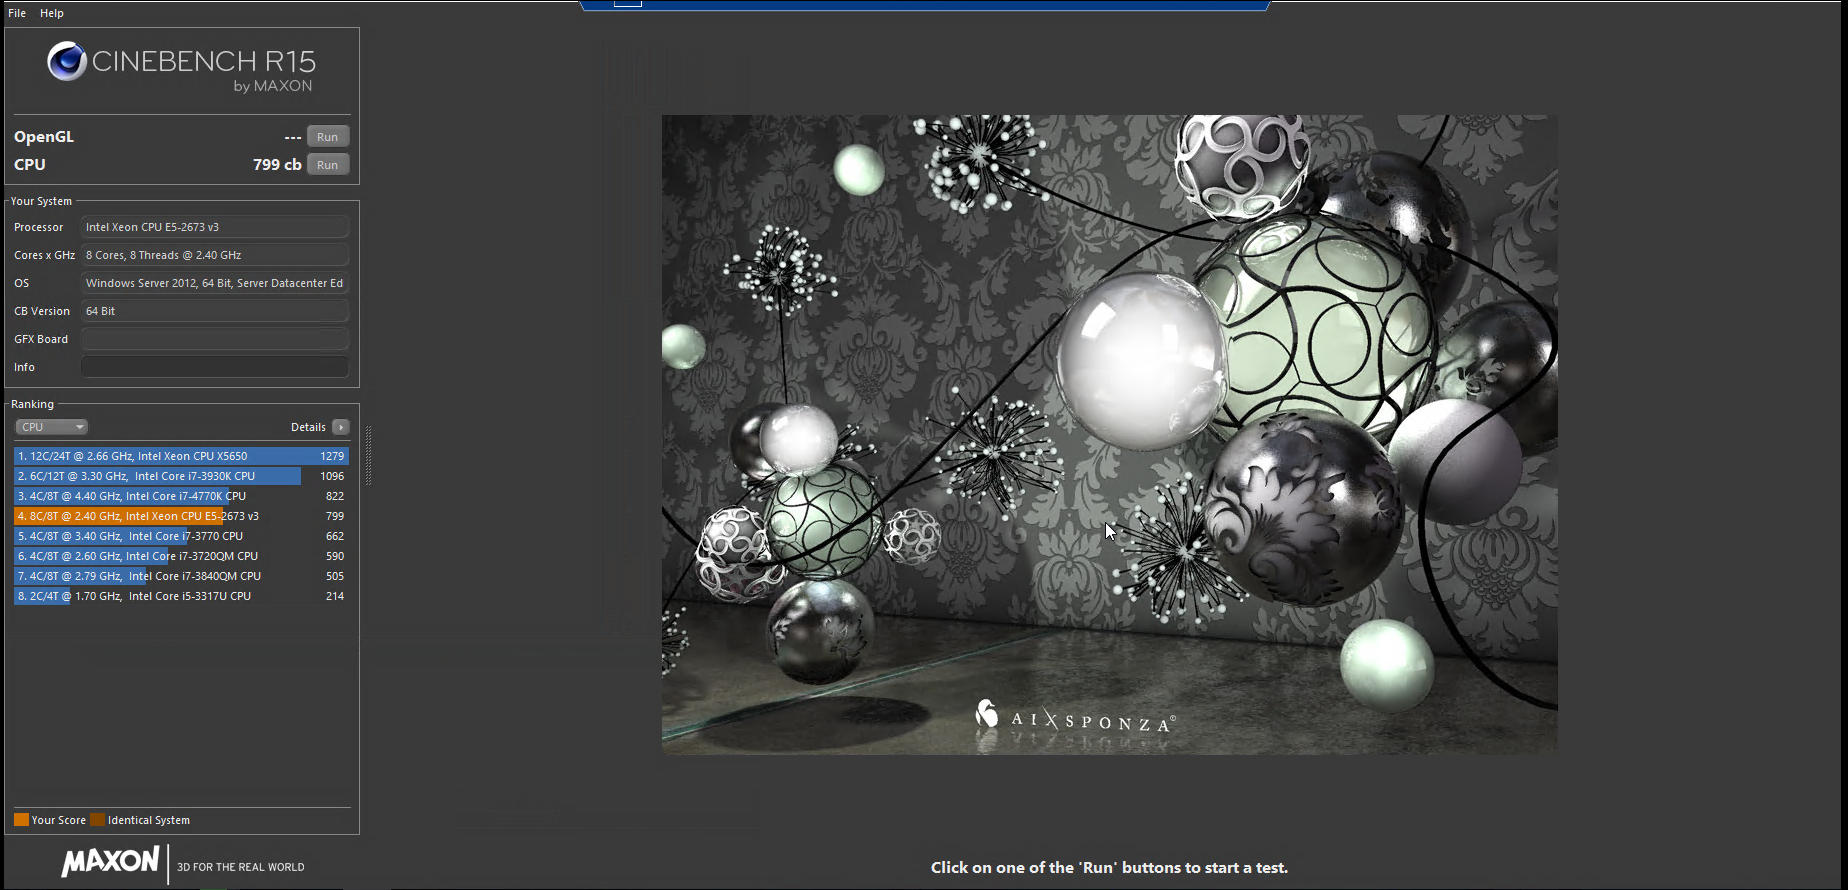Select ranking row Intel Core i5-3317U
The width and height of the screenshot is (1848, 890).
(x=181, y=596)
